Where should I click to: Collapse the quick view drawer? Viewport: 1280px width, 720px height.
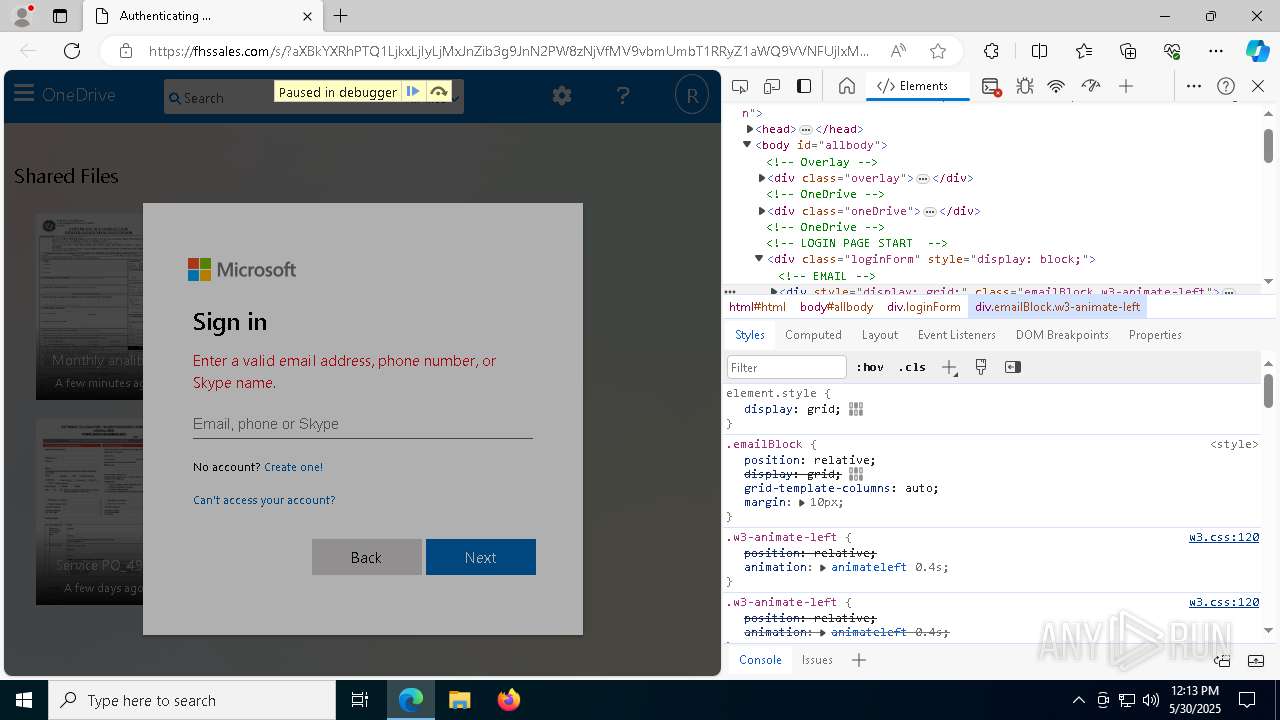pos(1257,660)
